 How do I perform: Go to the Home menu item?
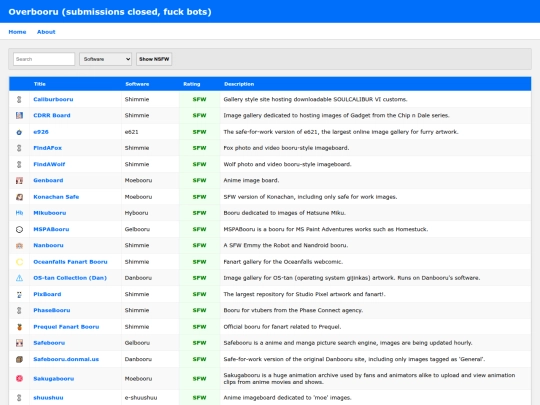click(x=17, y=32)
